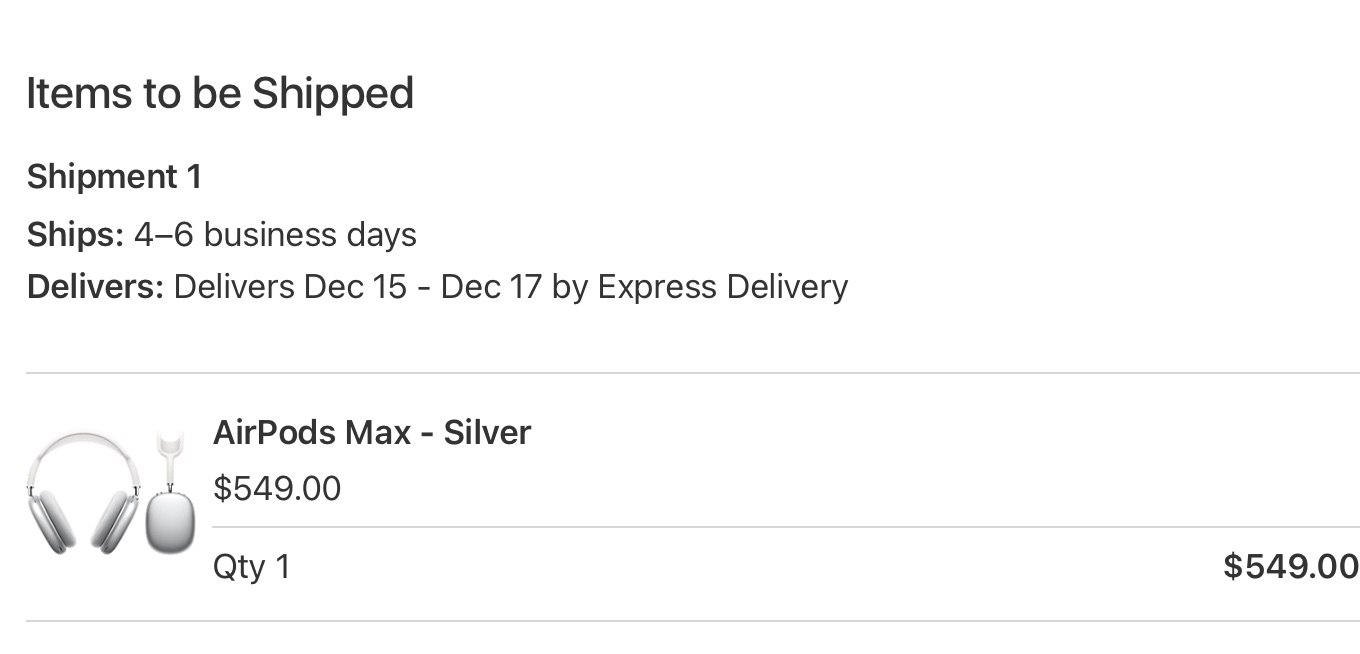Click the bold $549.00 line total

click(1290, 567)
